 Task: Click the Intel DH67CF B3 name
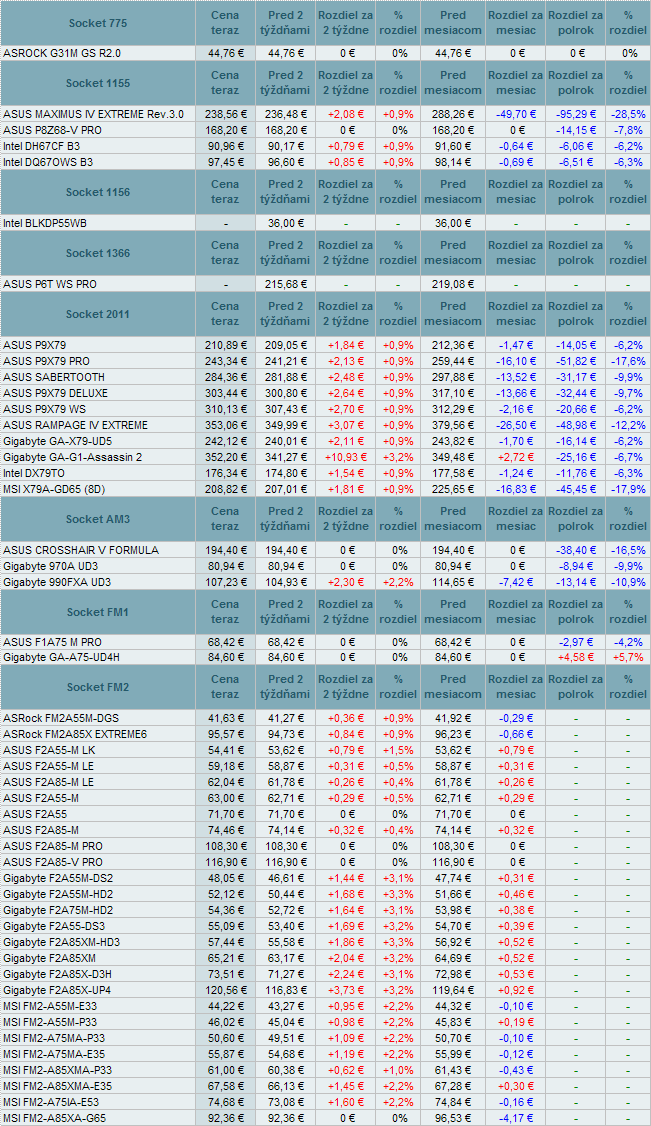pos(42,146)
